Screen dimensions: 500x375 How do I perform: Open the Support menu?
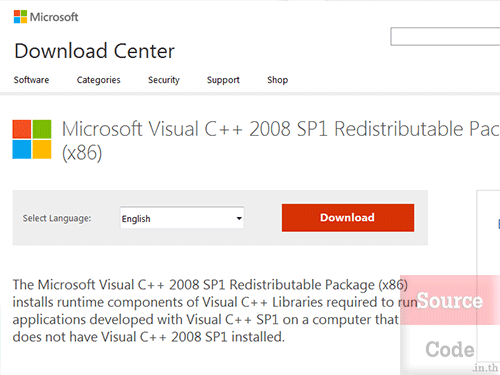pos(223,80)
